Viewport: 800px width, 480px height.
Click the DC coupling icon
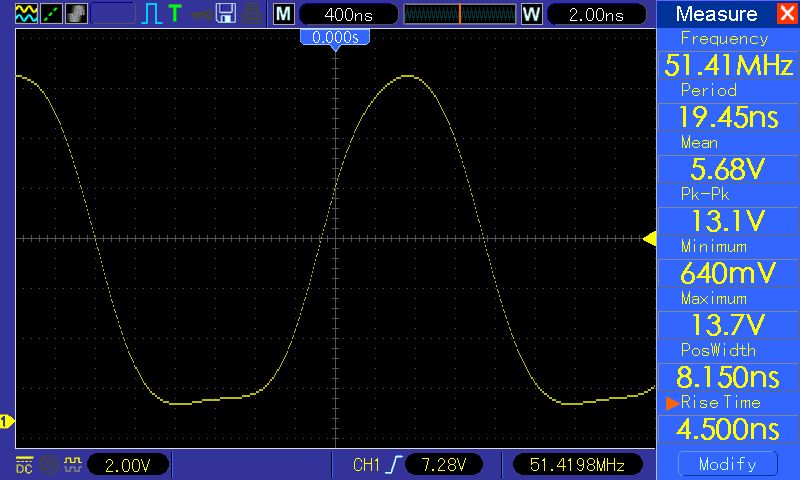coord(24,465)
